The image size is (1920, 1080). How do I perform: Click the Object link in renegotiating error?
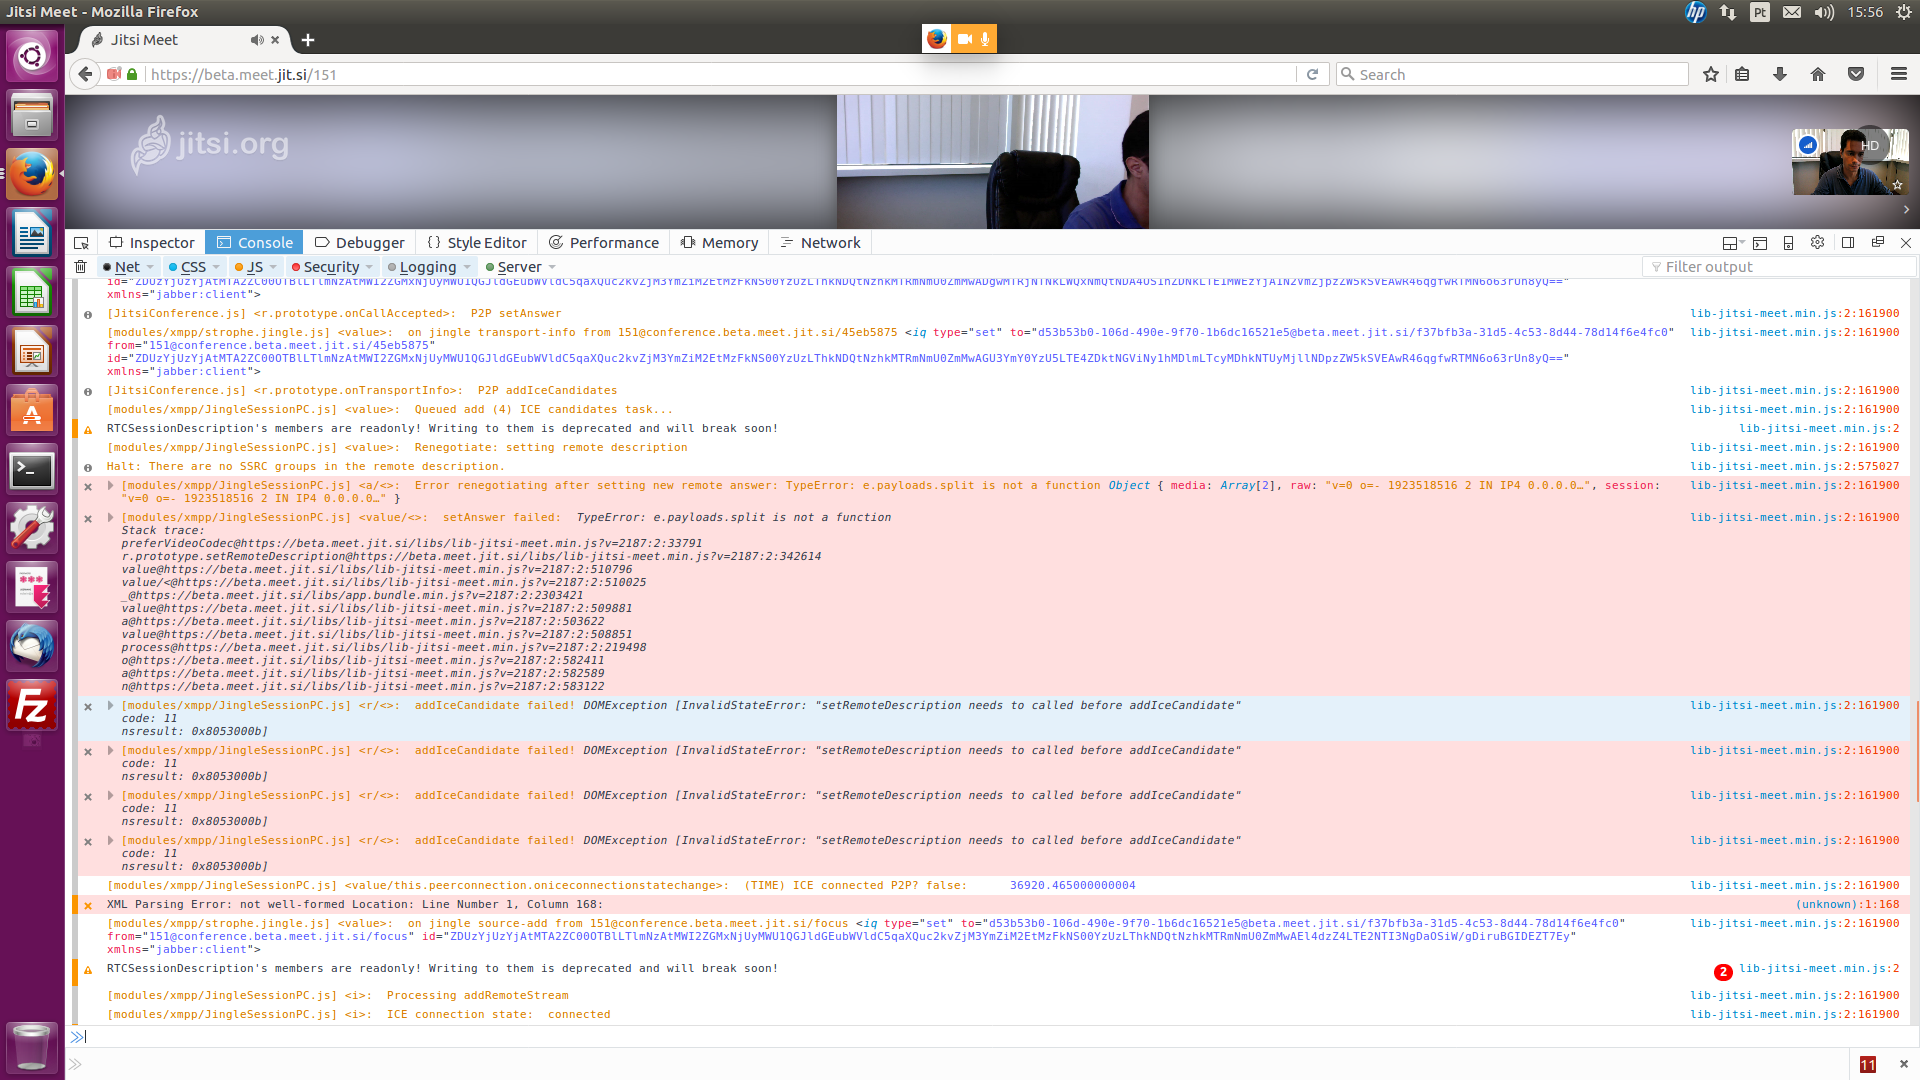(x=1129, y=486)
